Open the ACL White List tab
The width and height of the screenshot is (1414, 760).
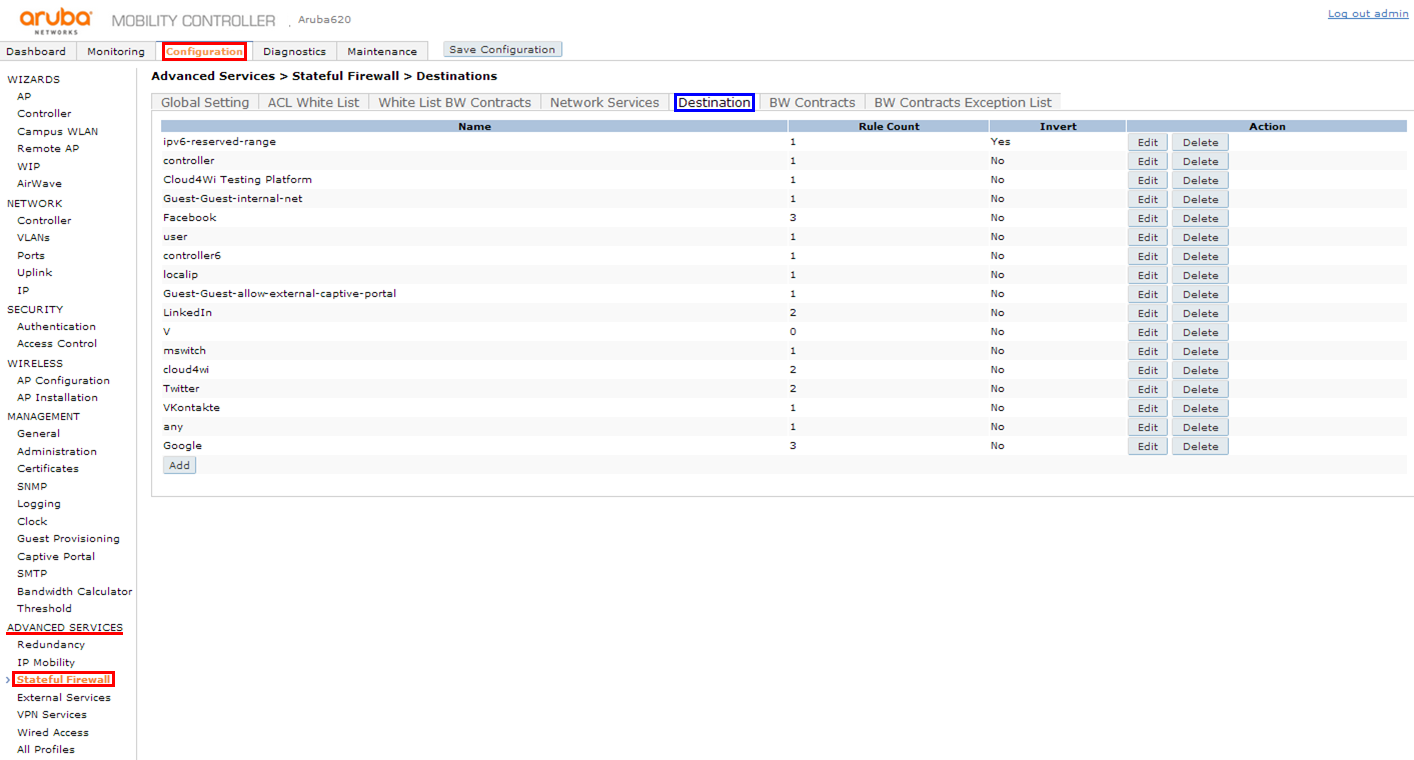[313, 102]
